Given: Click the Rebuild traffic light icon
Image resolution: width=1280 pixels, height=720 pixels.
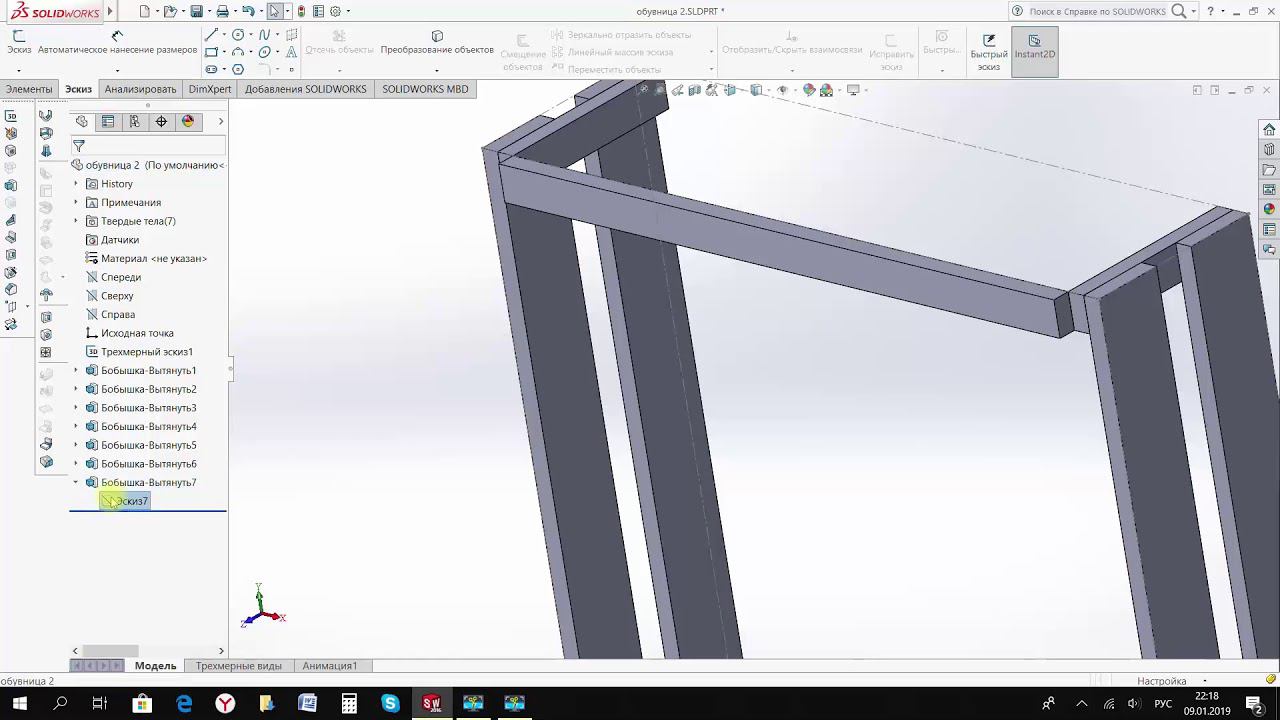Looking at the screenshot, I should click(301, 11).
